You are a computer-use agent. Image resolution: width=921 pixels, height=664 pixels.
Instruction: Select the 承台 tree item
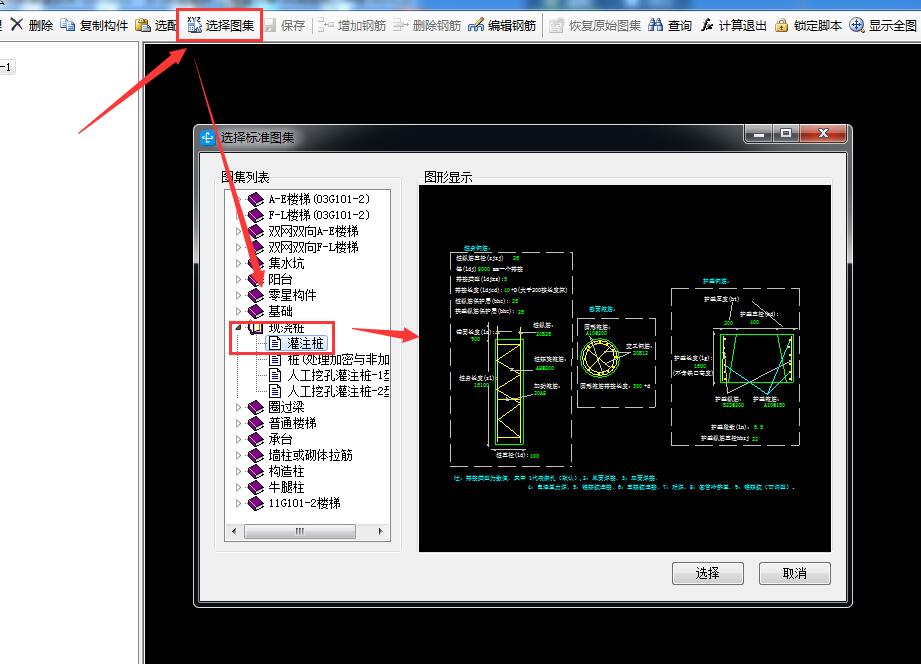point(280,439)
